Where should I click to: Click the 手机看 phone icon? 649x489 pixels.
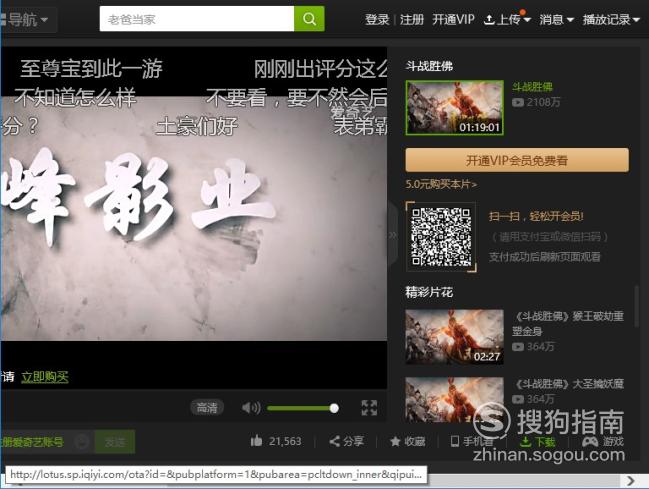click(x=454, y=441)
